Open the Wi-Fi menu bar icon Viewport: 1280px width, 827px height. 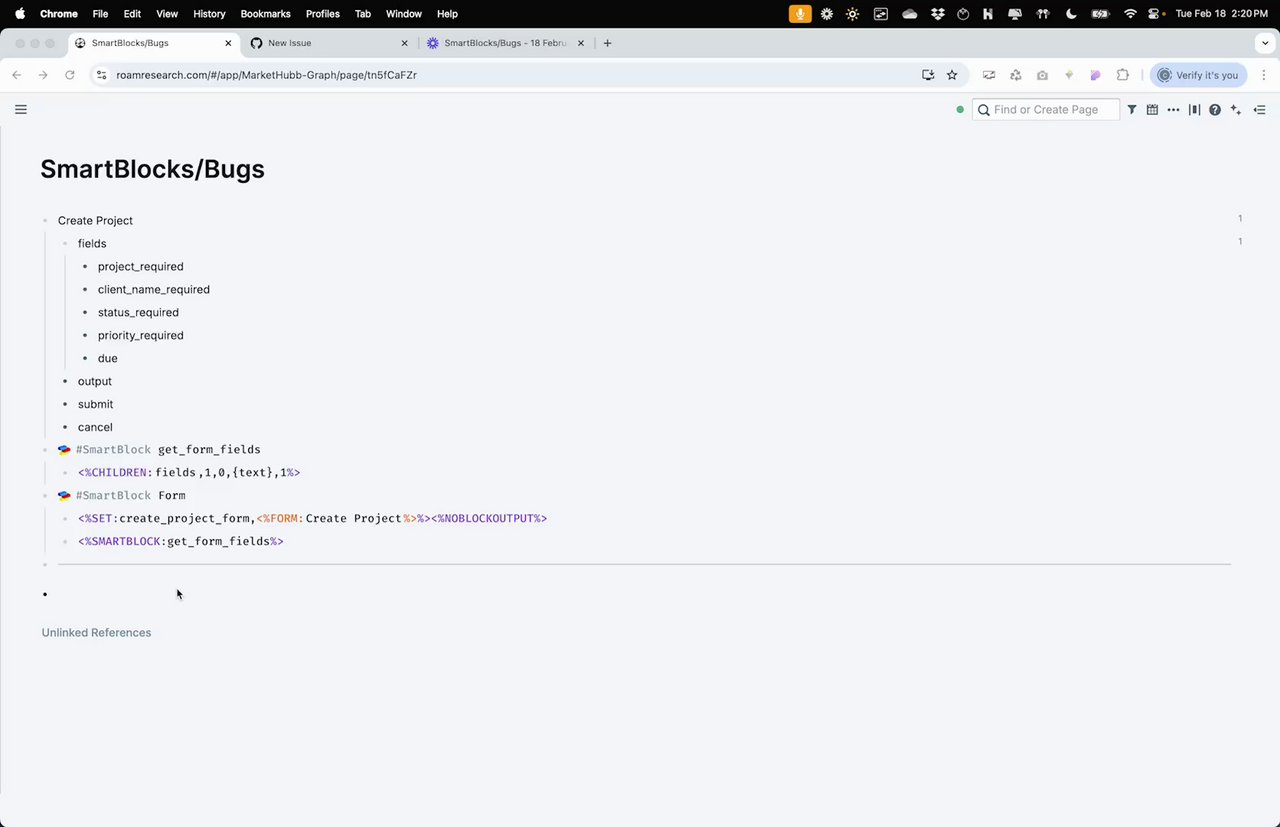[1130, 14]
